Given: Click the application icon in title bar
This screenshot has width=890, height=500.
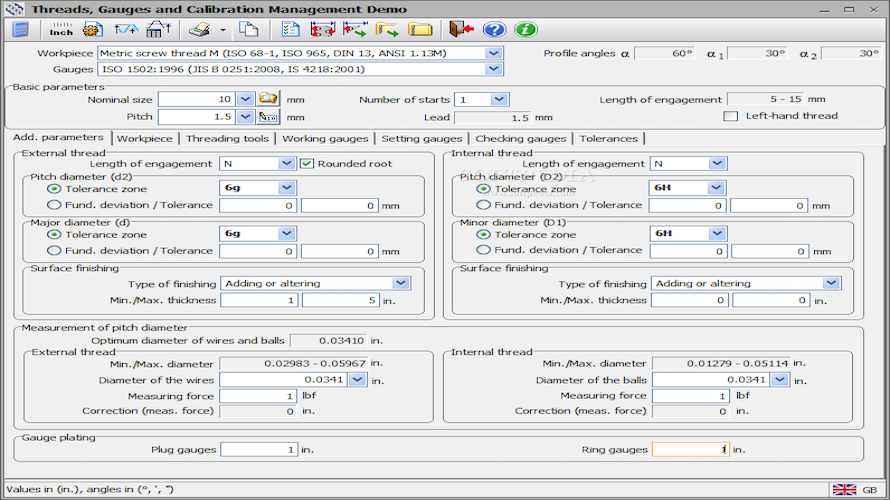Looking at the screenshot, I should click(14, 9).
